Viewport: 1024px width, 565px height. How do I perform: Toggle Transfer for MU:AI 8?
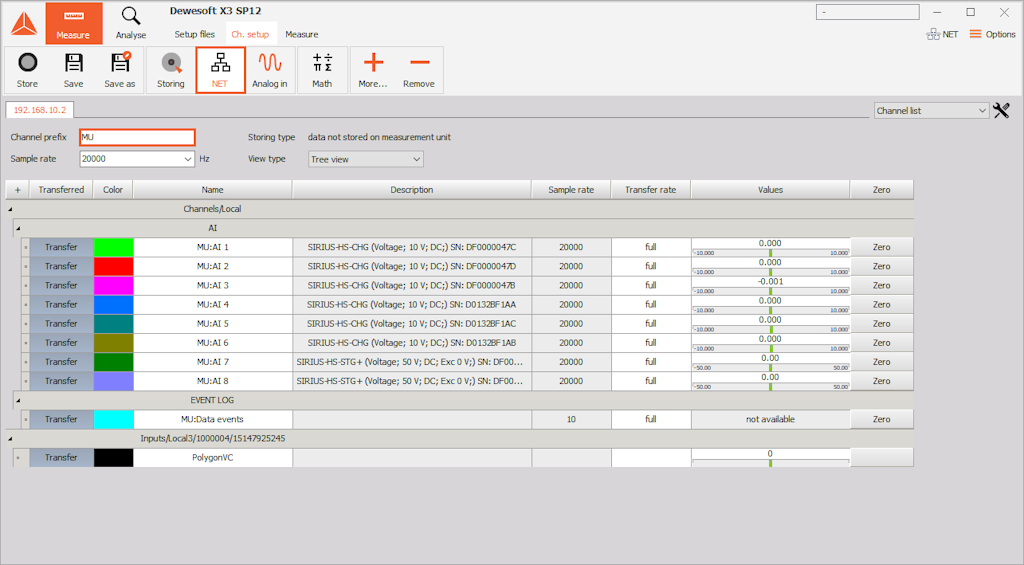[61, 381]
